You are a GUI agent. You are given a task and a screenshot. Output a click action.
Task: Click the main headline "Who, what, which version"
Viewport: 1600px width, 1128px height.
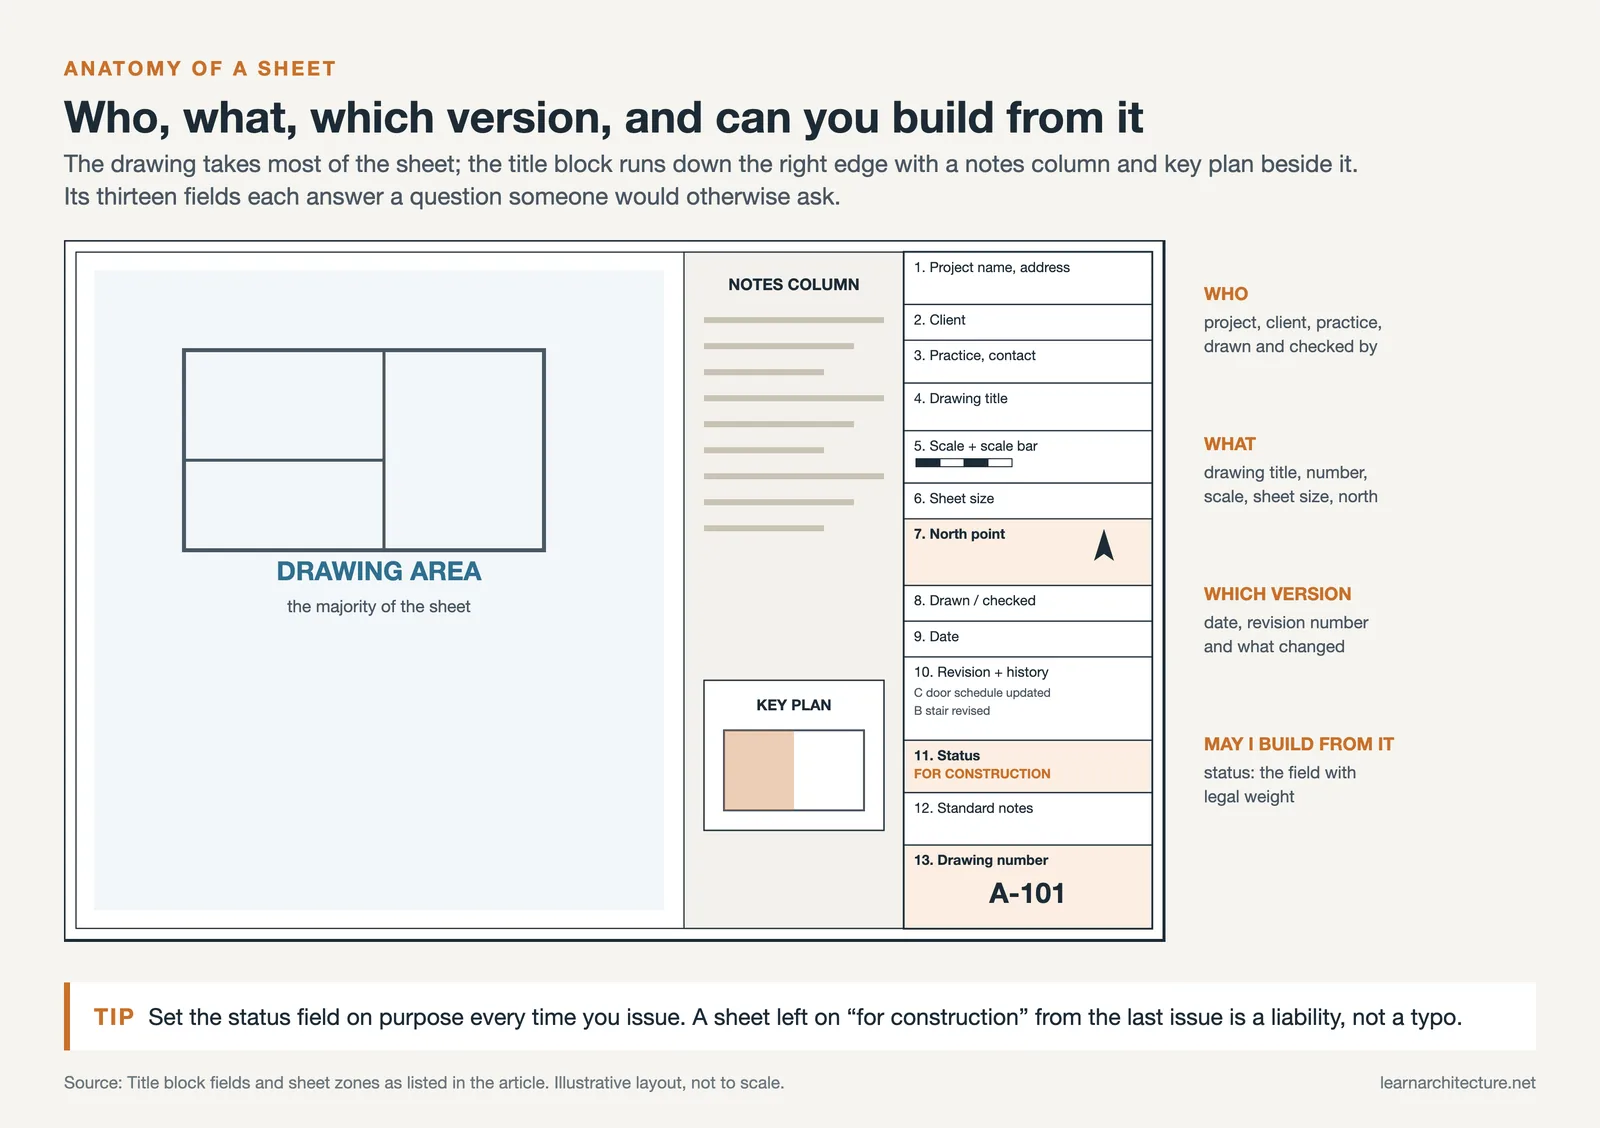[604, 118]
